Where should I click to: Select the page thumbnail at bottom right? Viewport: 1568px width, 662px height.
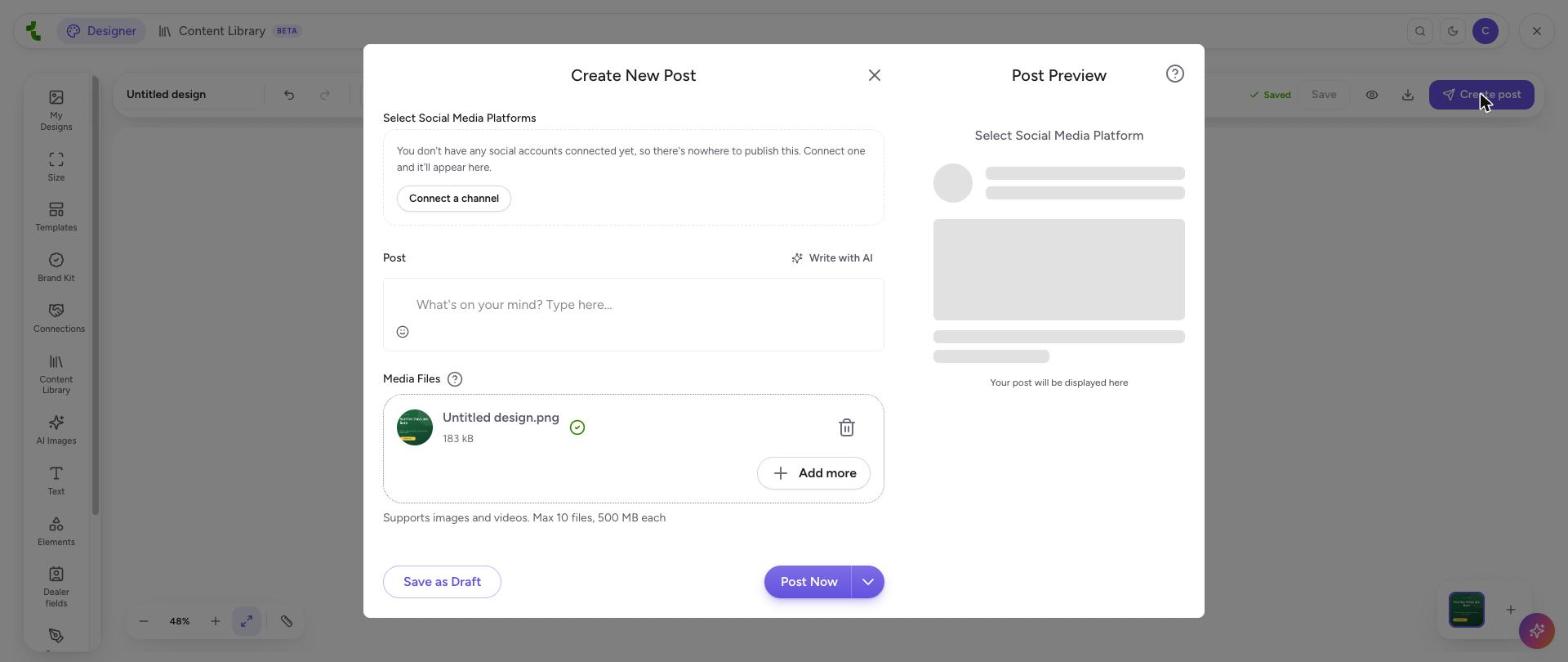click(x=1467, y=609)
